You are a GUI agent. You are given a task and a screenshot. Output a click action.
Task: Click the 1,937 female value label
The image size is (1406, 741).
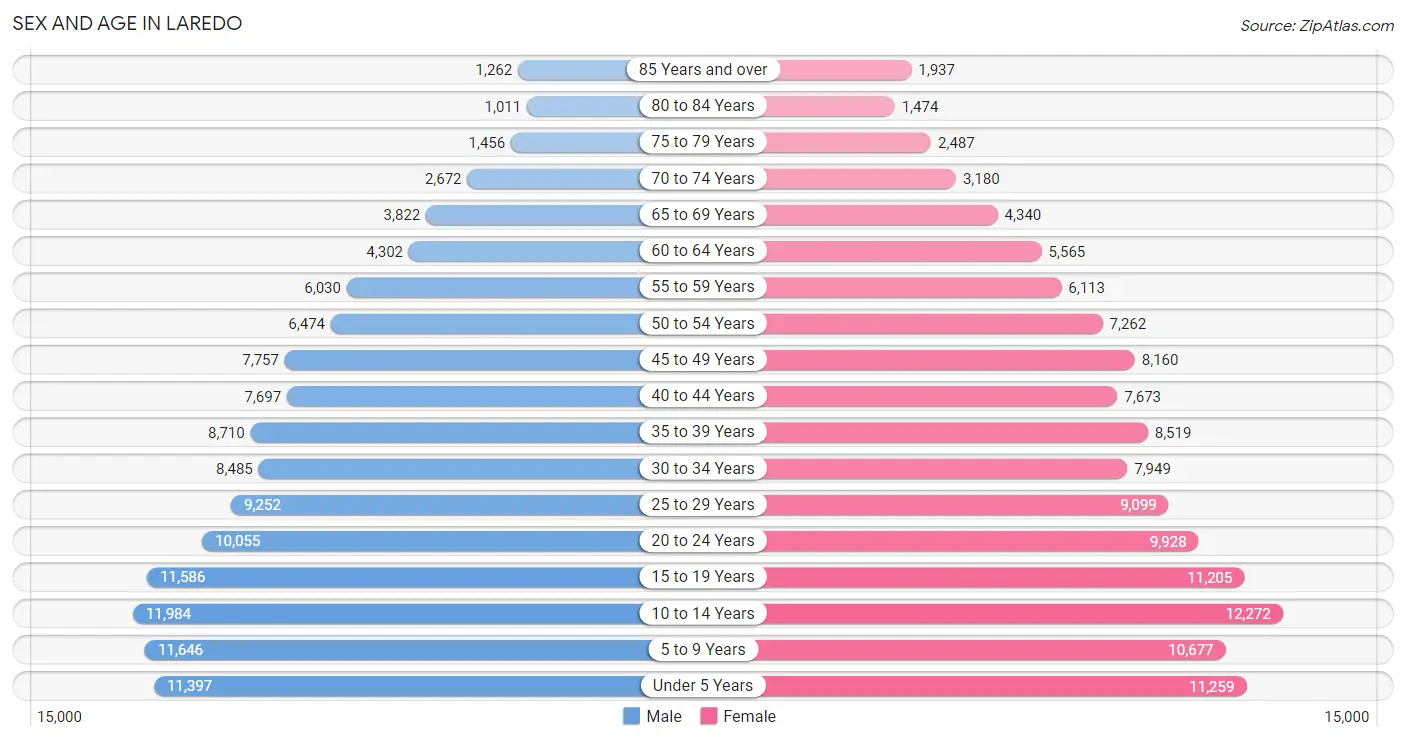coord(938,70)
